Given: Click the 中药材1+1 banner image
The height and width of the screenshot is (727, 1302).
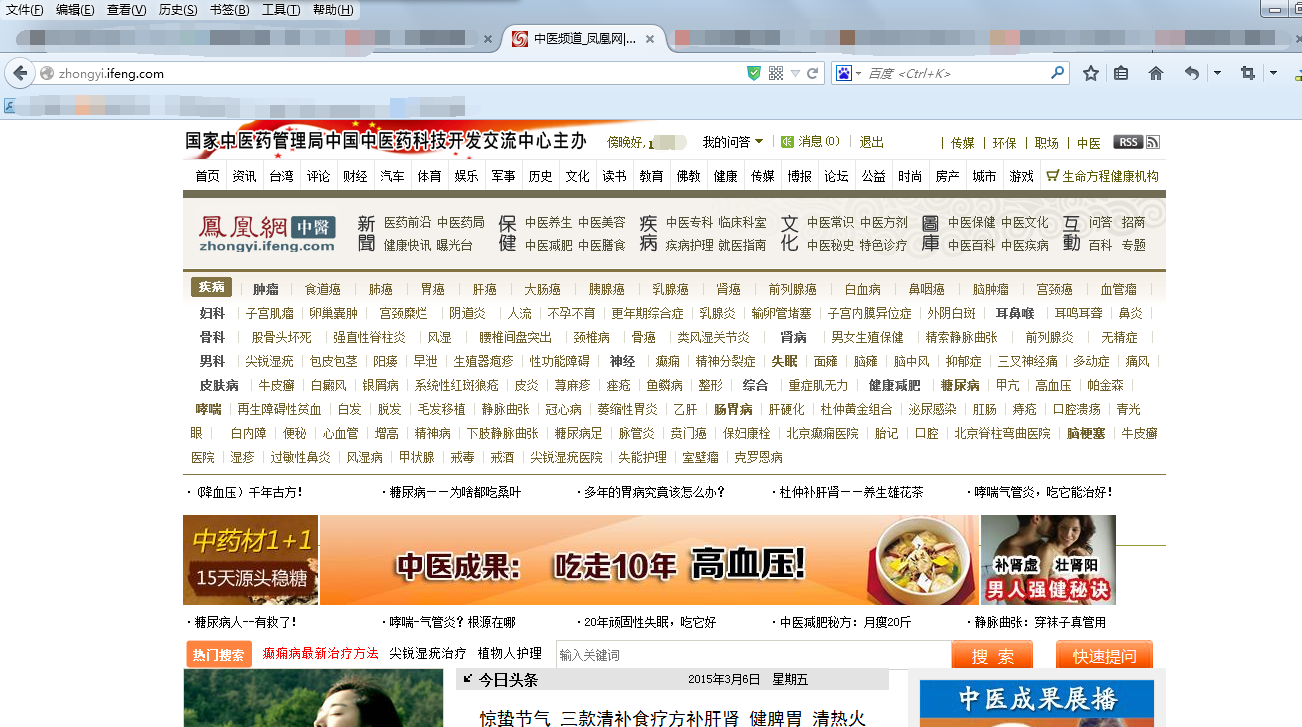Looking at the screenshot, I should (x=250, y=560).
